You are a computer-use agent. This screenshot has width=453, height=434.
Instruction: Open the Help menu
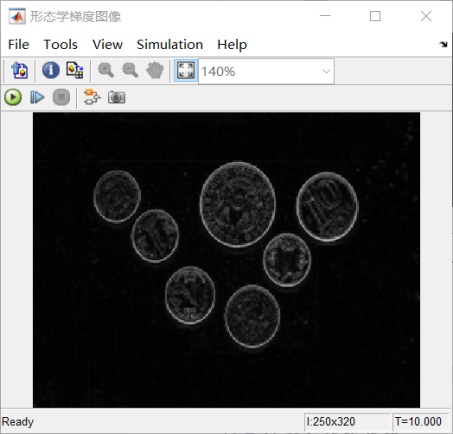tap(232, 45)
